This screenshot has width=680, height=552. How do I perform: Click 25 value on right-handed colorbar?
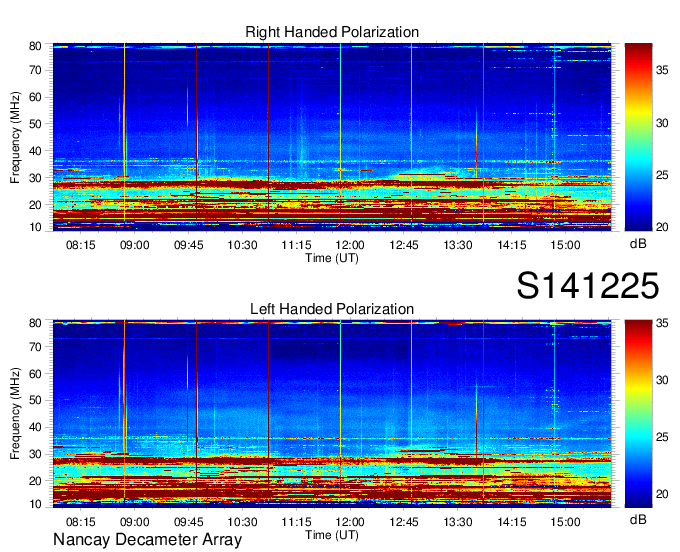[662, 175]
